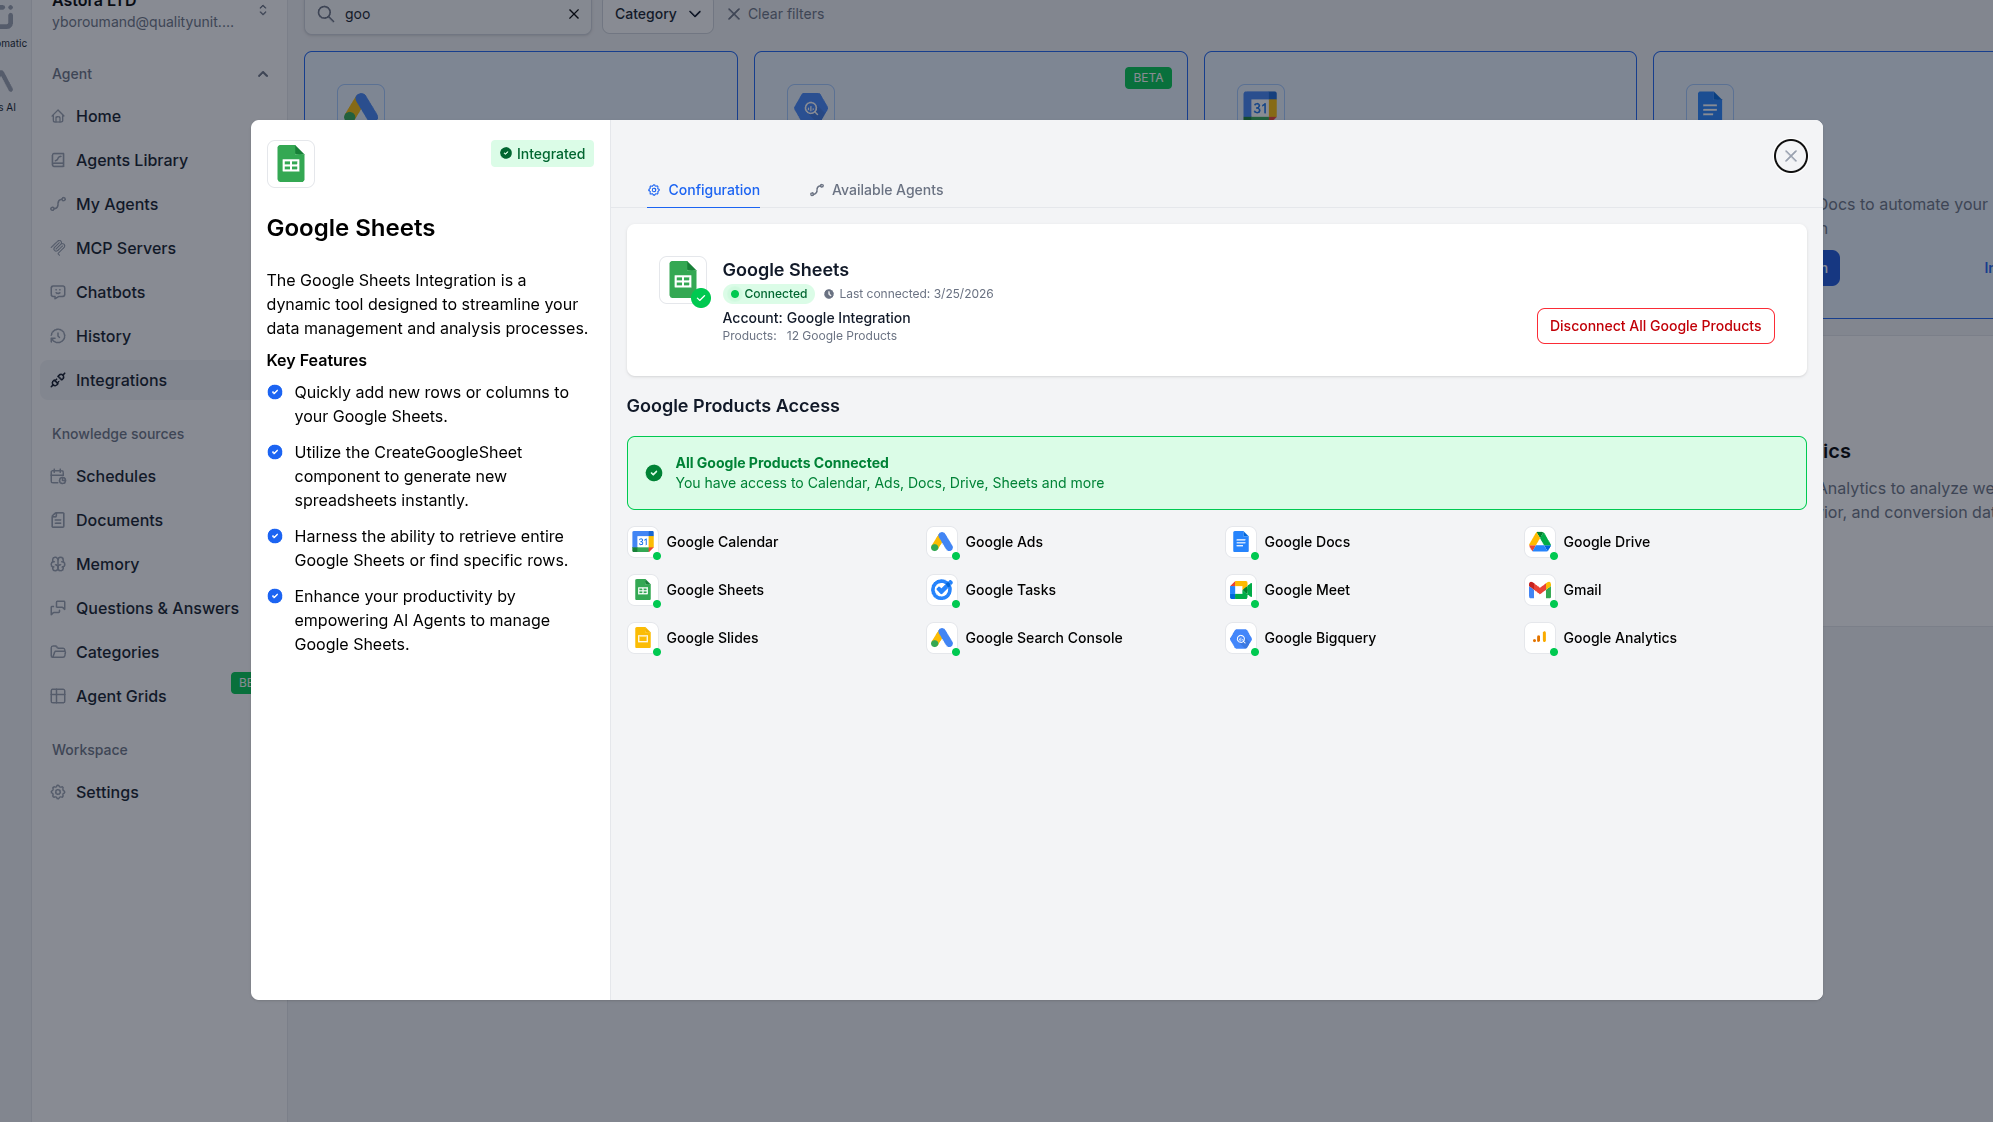
Task: Select the Google Calendar product icon
Action: point(643,541)
